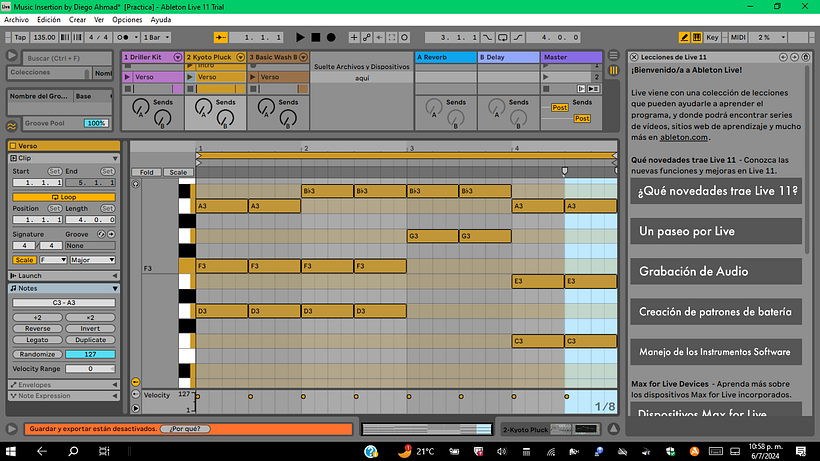Toggle Session Record circle button
Screen dimensions: 820x461
[x=404, y=37]
